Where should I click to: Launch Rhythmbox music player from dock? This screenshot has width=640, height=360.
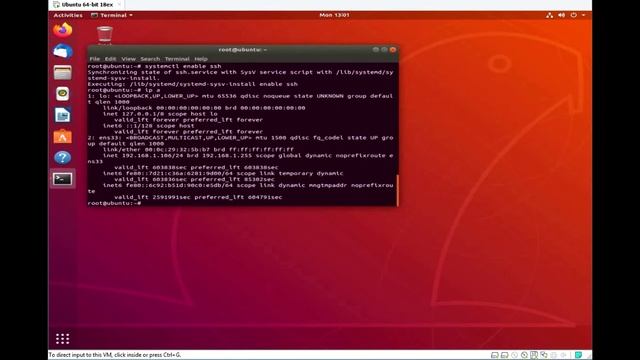pos(62,94)
